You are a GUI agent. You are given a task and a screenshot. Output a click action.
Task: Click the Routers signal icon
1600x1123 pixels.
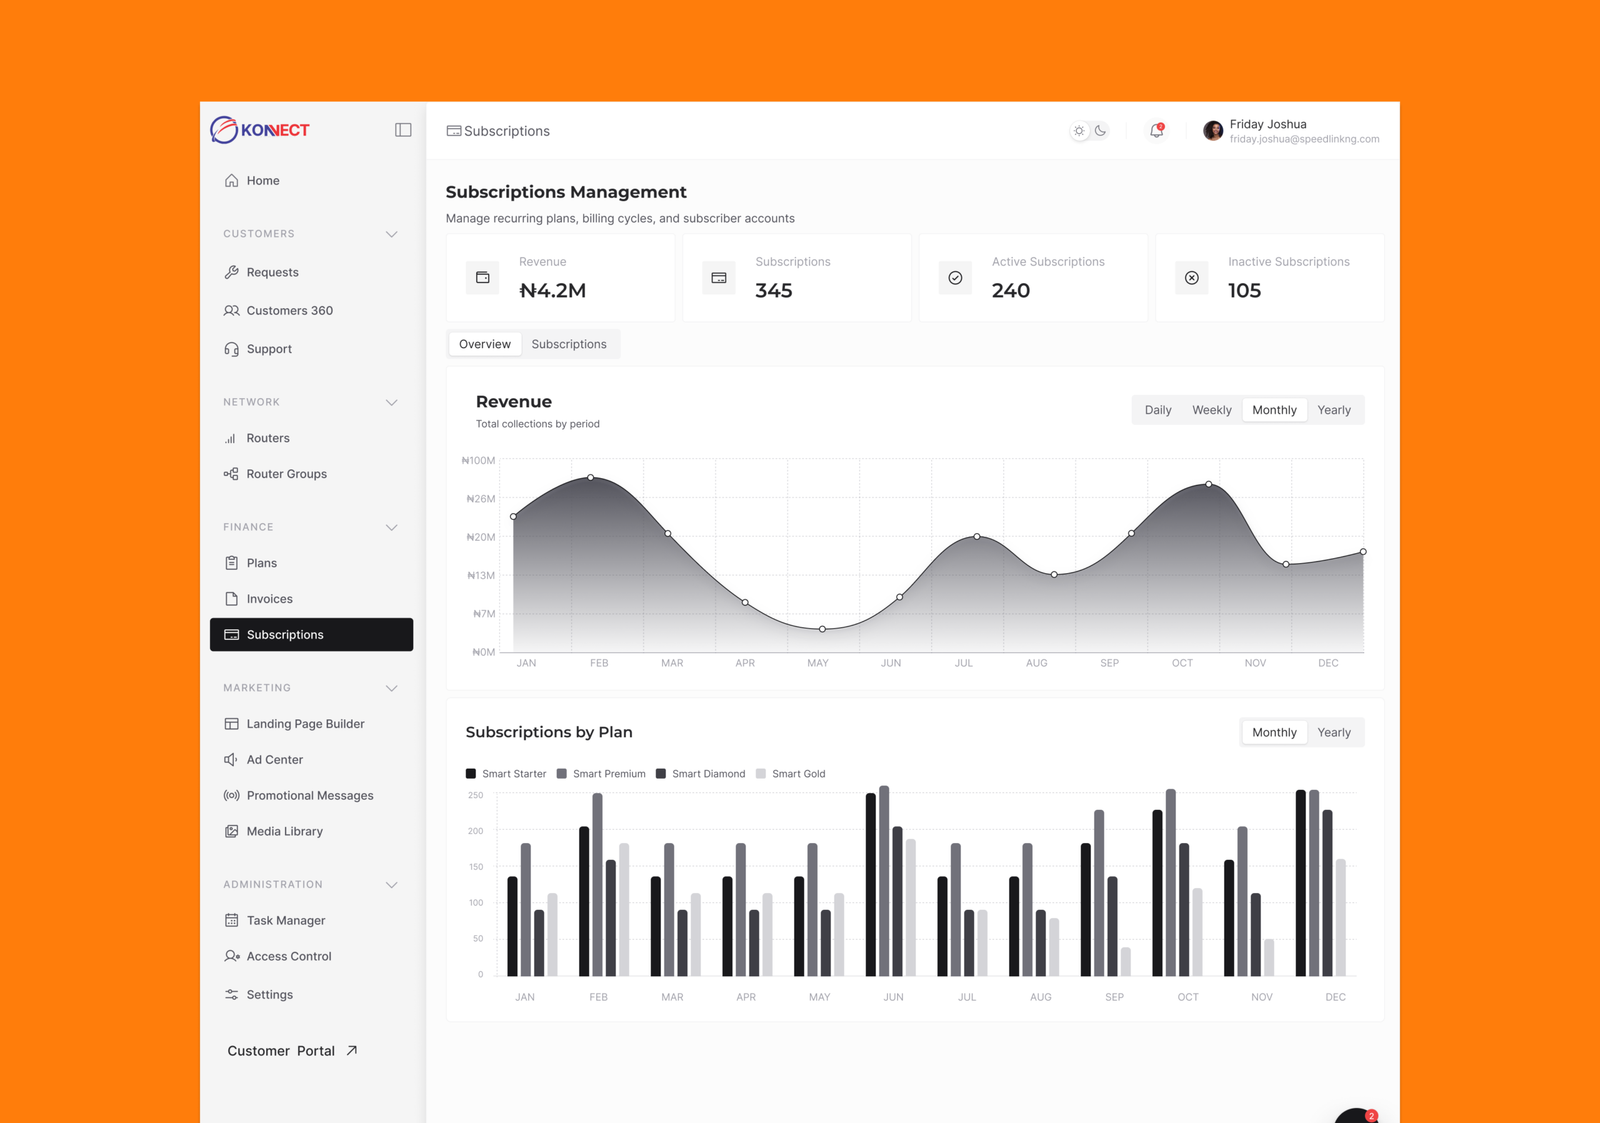[x=231, y=438]
